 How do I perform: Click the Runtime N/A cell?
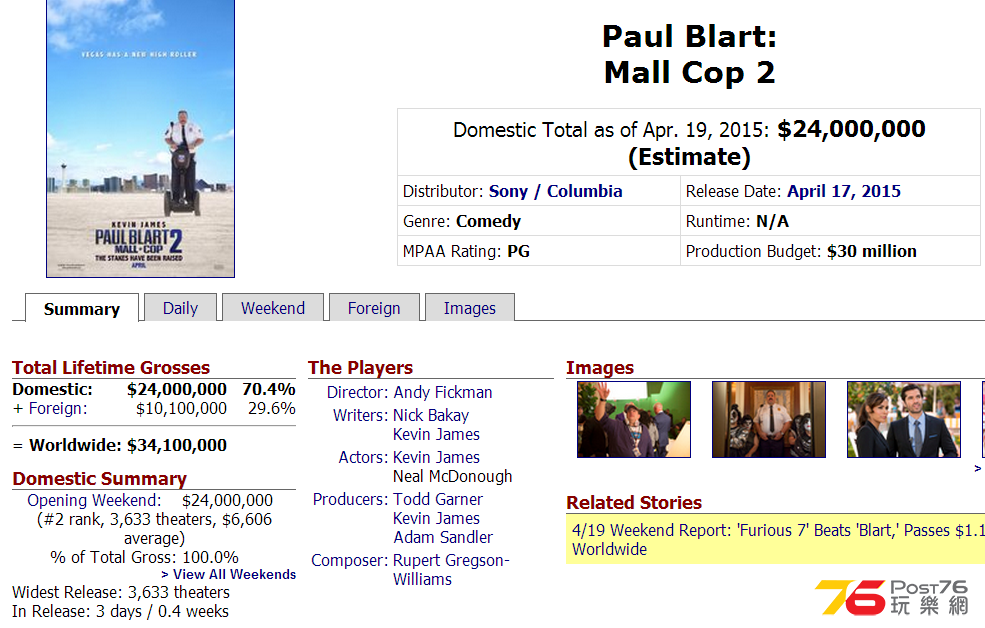[830, 221]
